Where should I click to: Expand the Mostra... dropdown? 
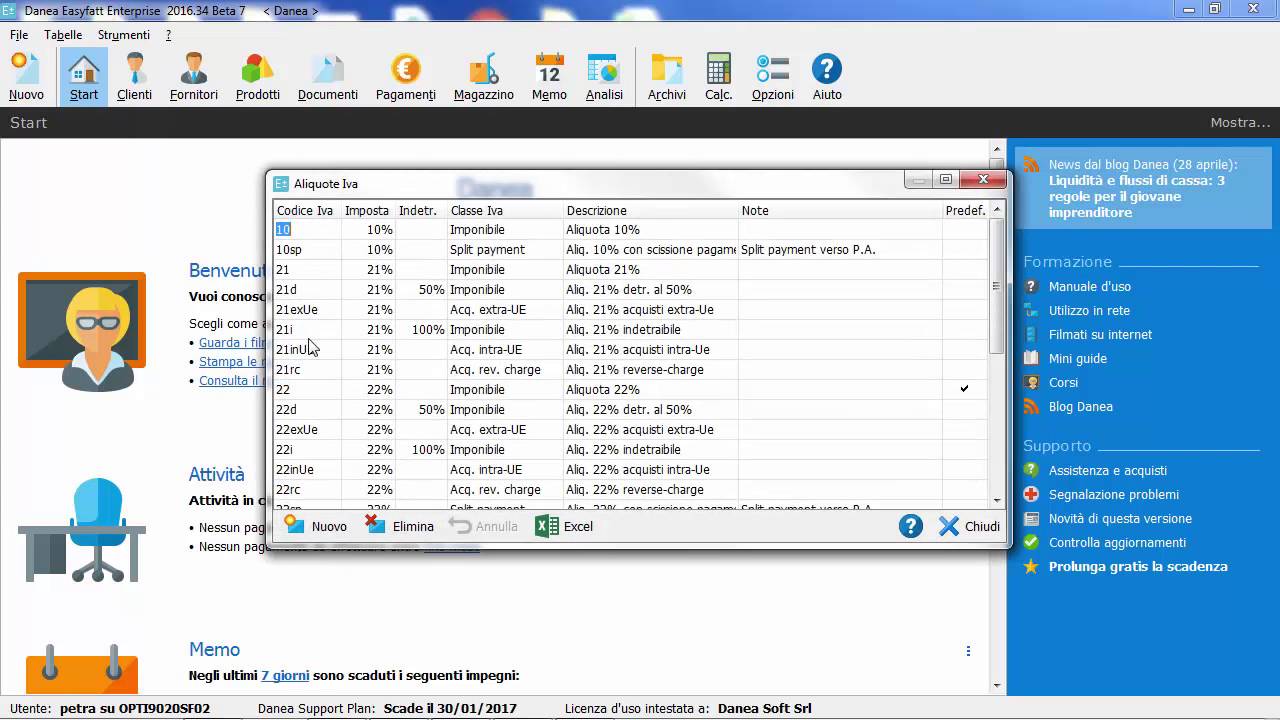tap(1239, 123)
